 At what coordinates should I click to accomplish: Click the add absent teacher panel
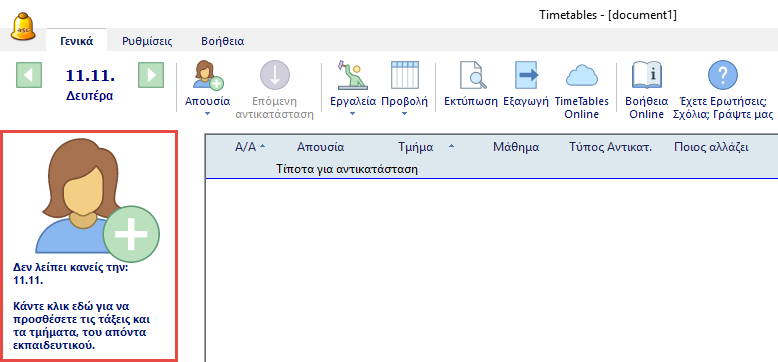(x=89, y=246)
